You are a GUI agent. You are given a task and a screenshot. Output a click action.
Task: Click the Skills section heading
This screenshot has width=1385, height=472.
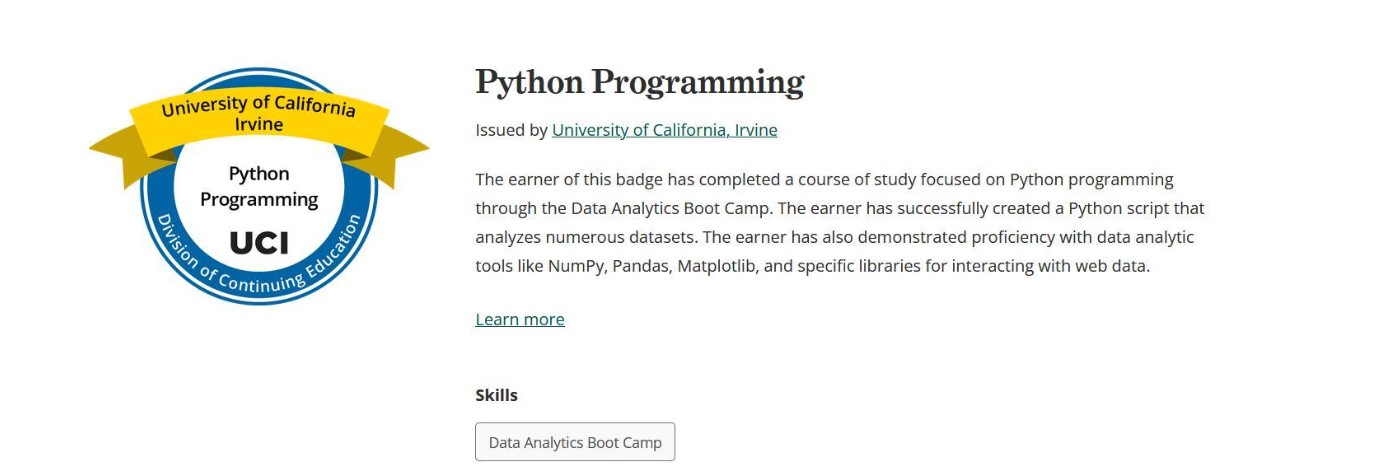(496, 395)
